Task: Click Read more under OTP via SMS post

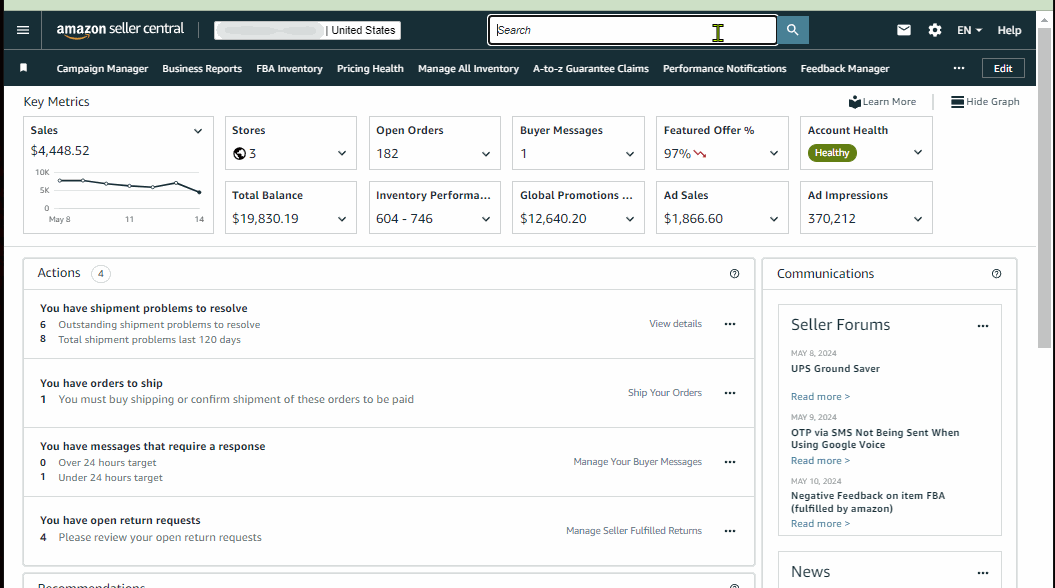Action: (820, 461)
